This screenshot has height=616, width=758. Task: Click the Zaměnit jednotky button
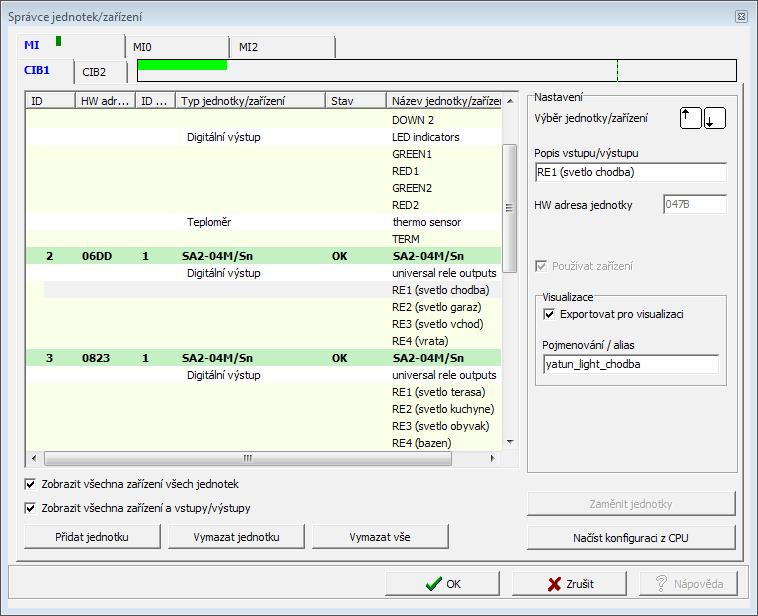point(631,504)
